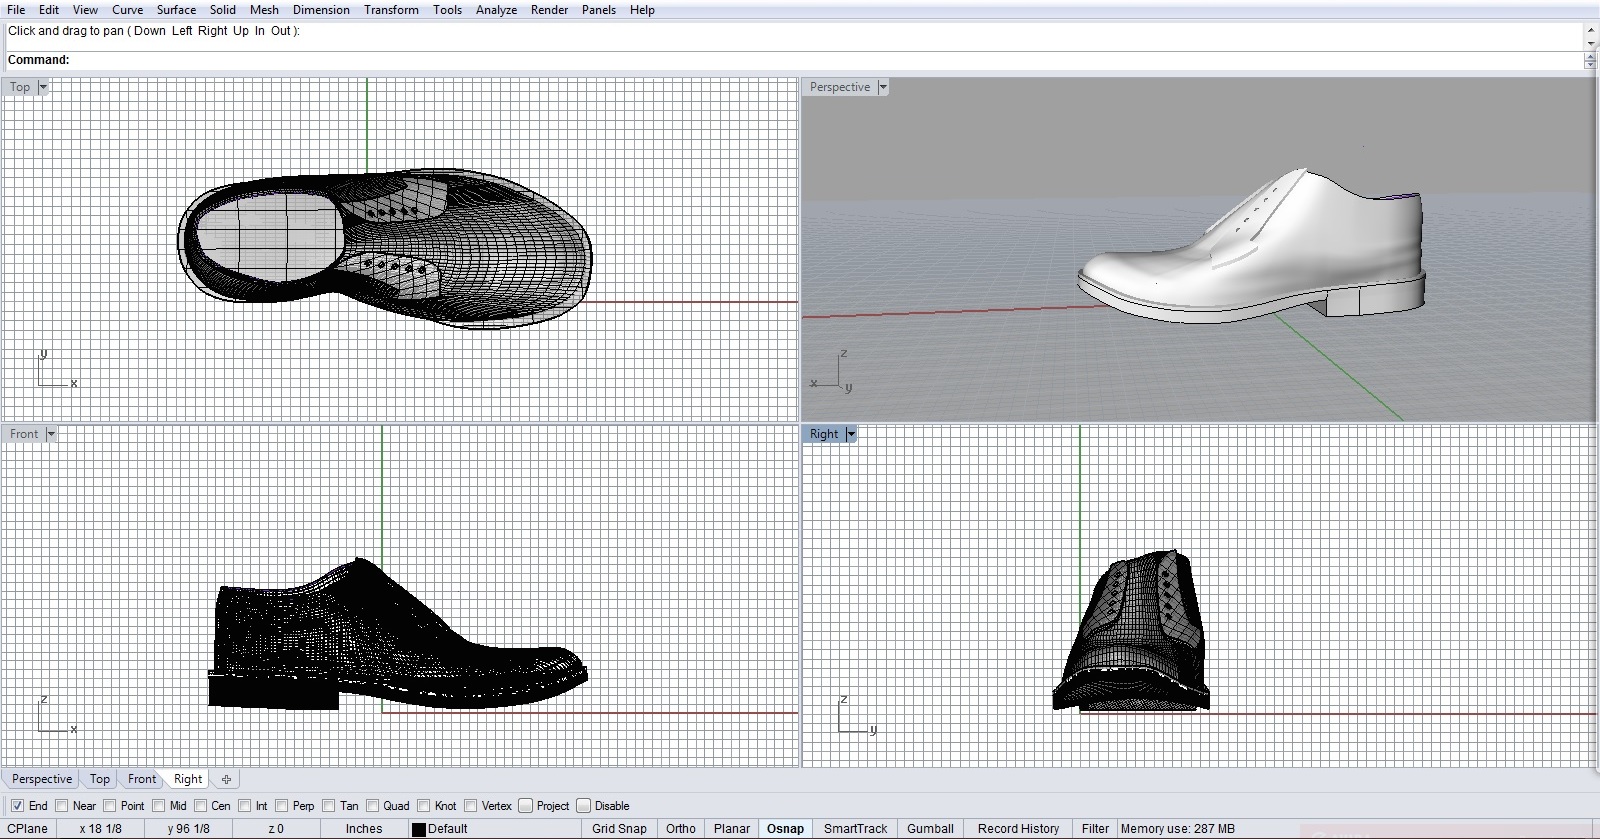The height and width of the screenshot is (839, 1600).
Task: Enable the Near osnap checkbox
Action: [62, 806]
